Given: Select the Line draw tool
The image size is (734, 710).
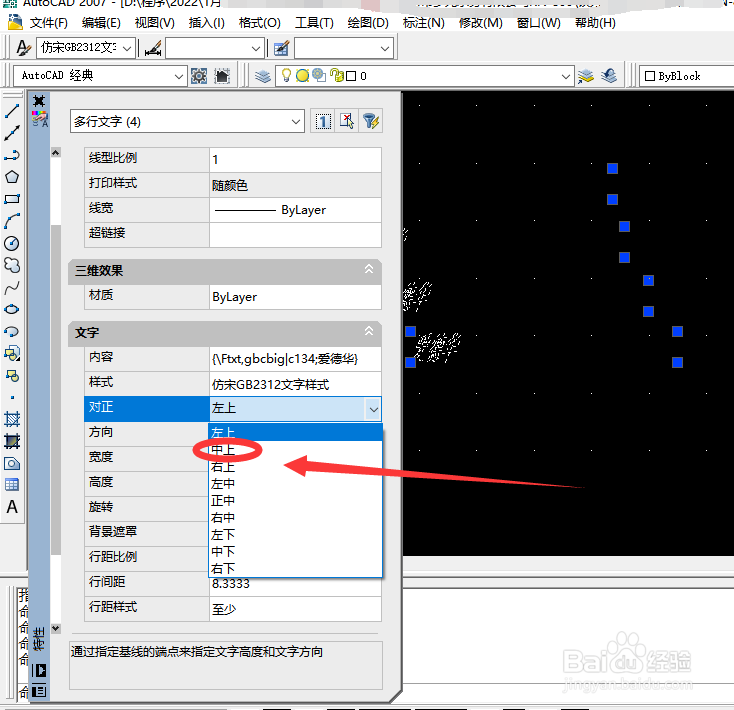Looking at the screenshot, I should 12,111.
